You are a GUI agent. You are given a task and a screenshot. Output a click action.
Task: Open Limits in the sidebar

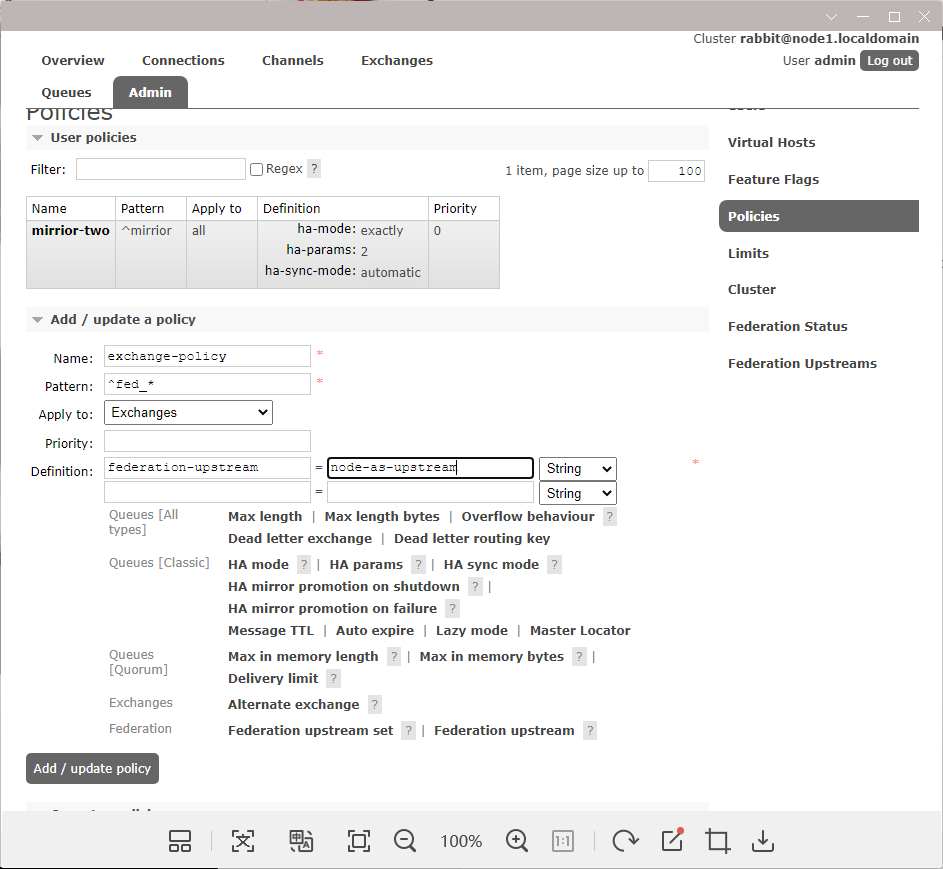click(x=748, y=253)
